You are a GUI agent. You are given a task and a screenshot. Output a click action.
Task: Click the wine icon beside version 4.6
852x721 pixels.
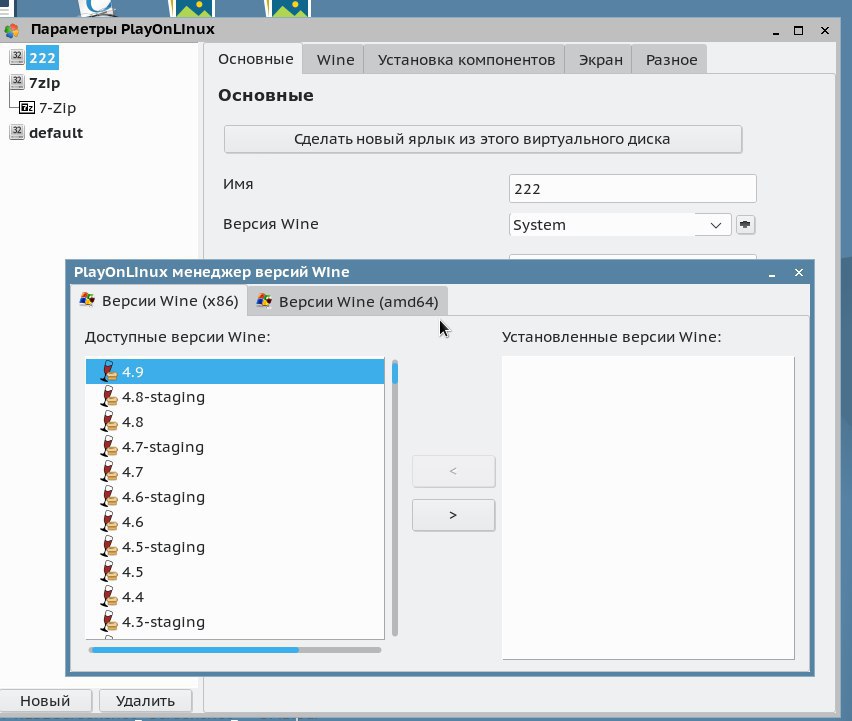coord(109,522)
